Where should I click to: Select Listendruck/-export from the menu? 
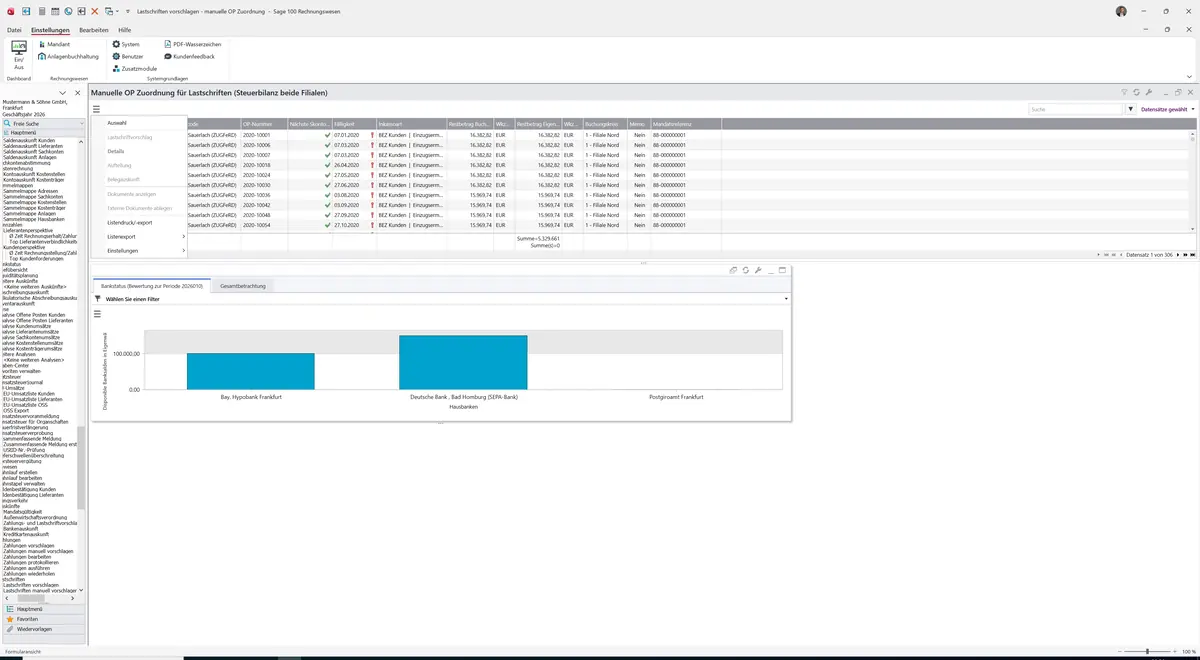(x=130, y=222)
